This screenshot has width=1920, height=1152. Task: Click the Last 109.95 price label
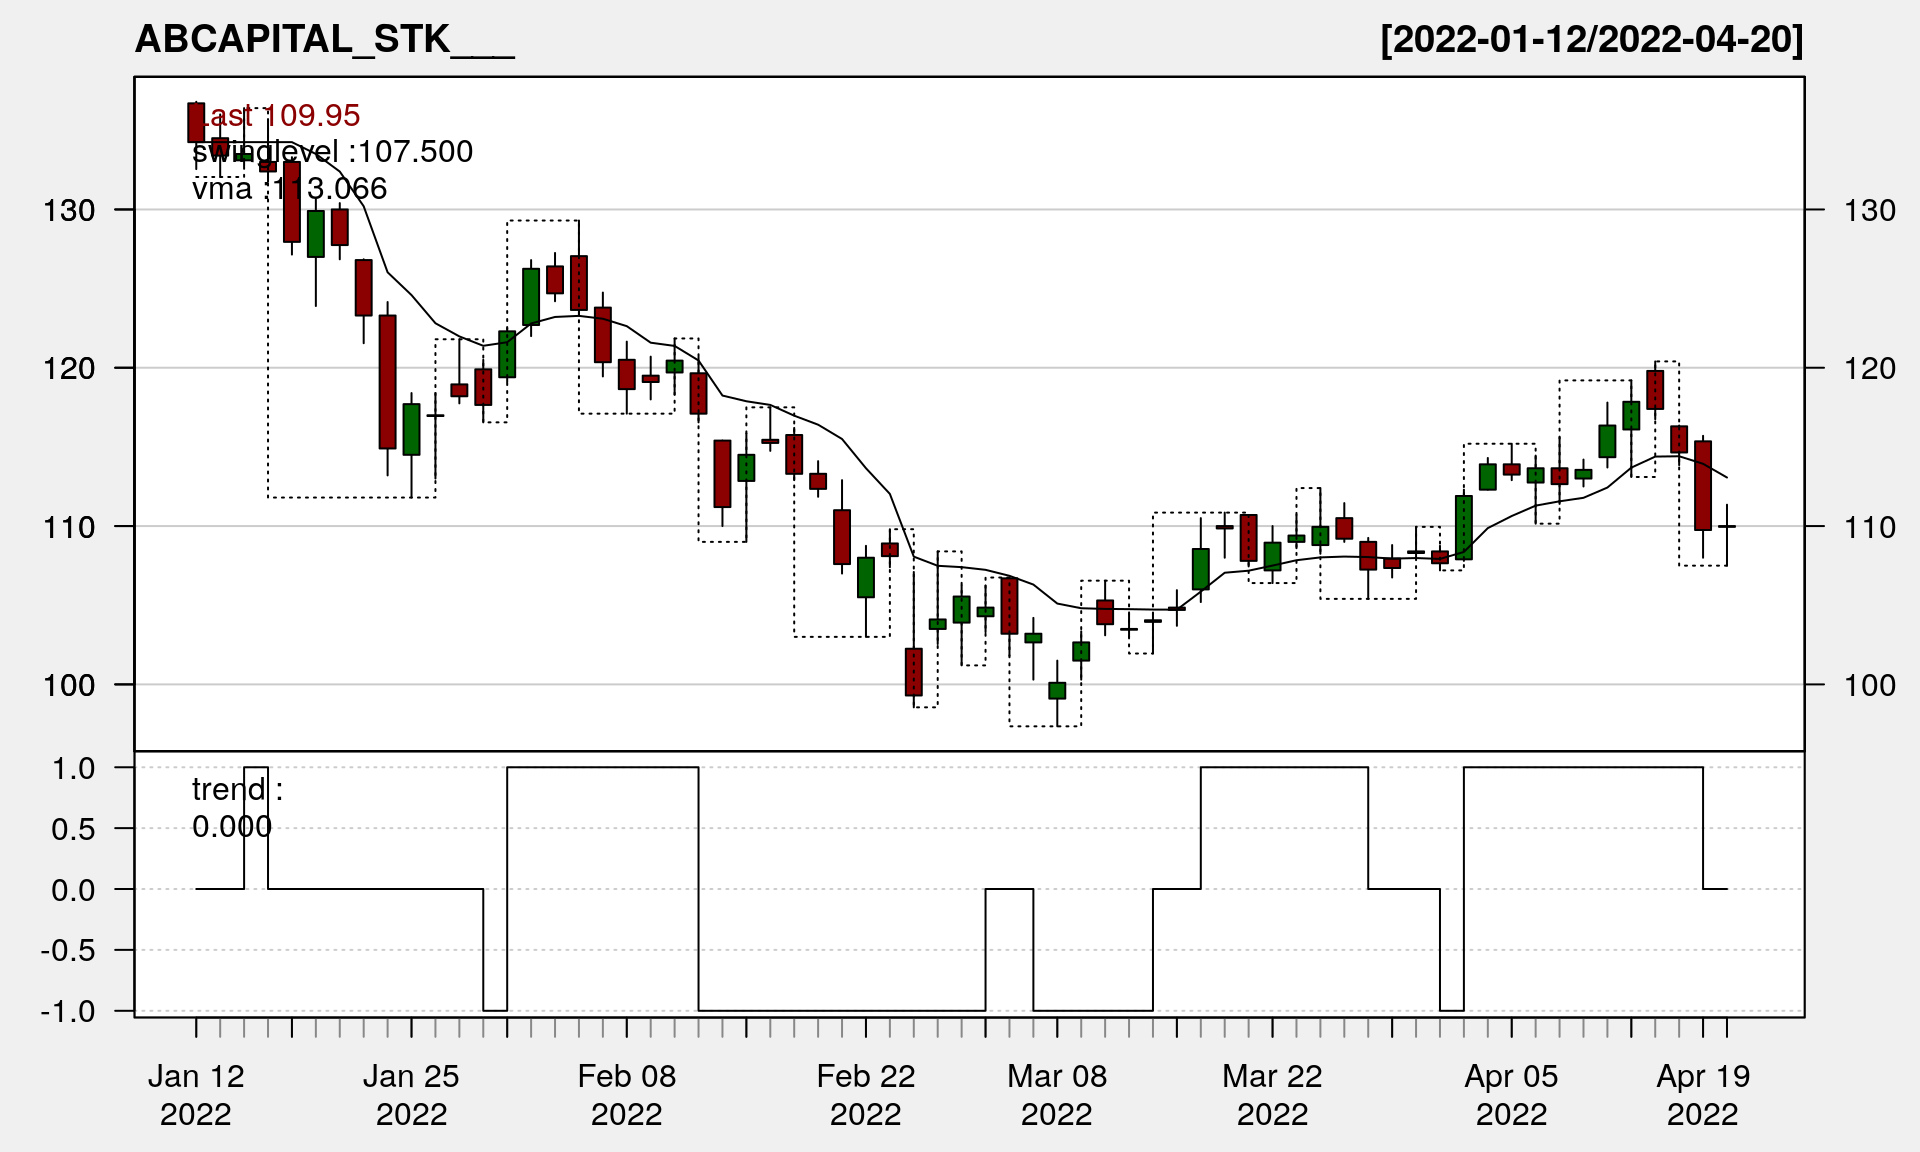pos(276,116)
